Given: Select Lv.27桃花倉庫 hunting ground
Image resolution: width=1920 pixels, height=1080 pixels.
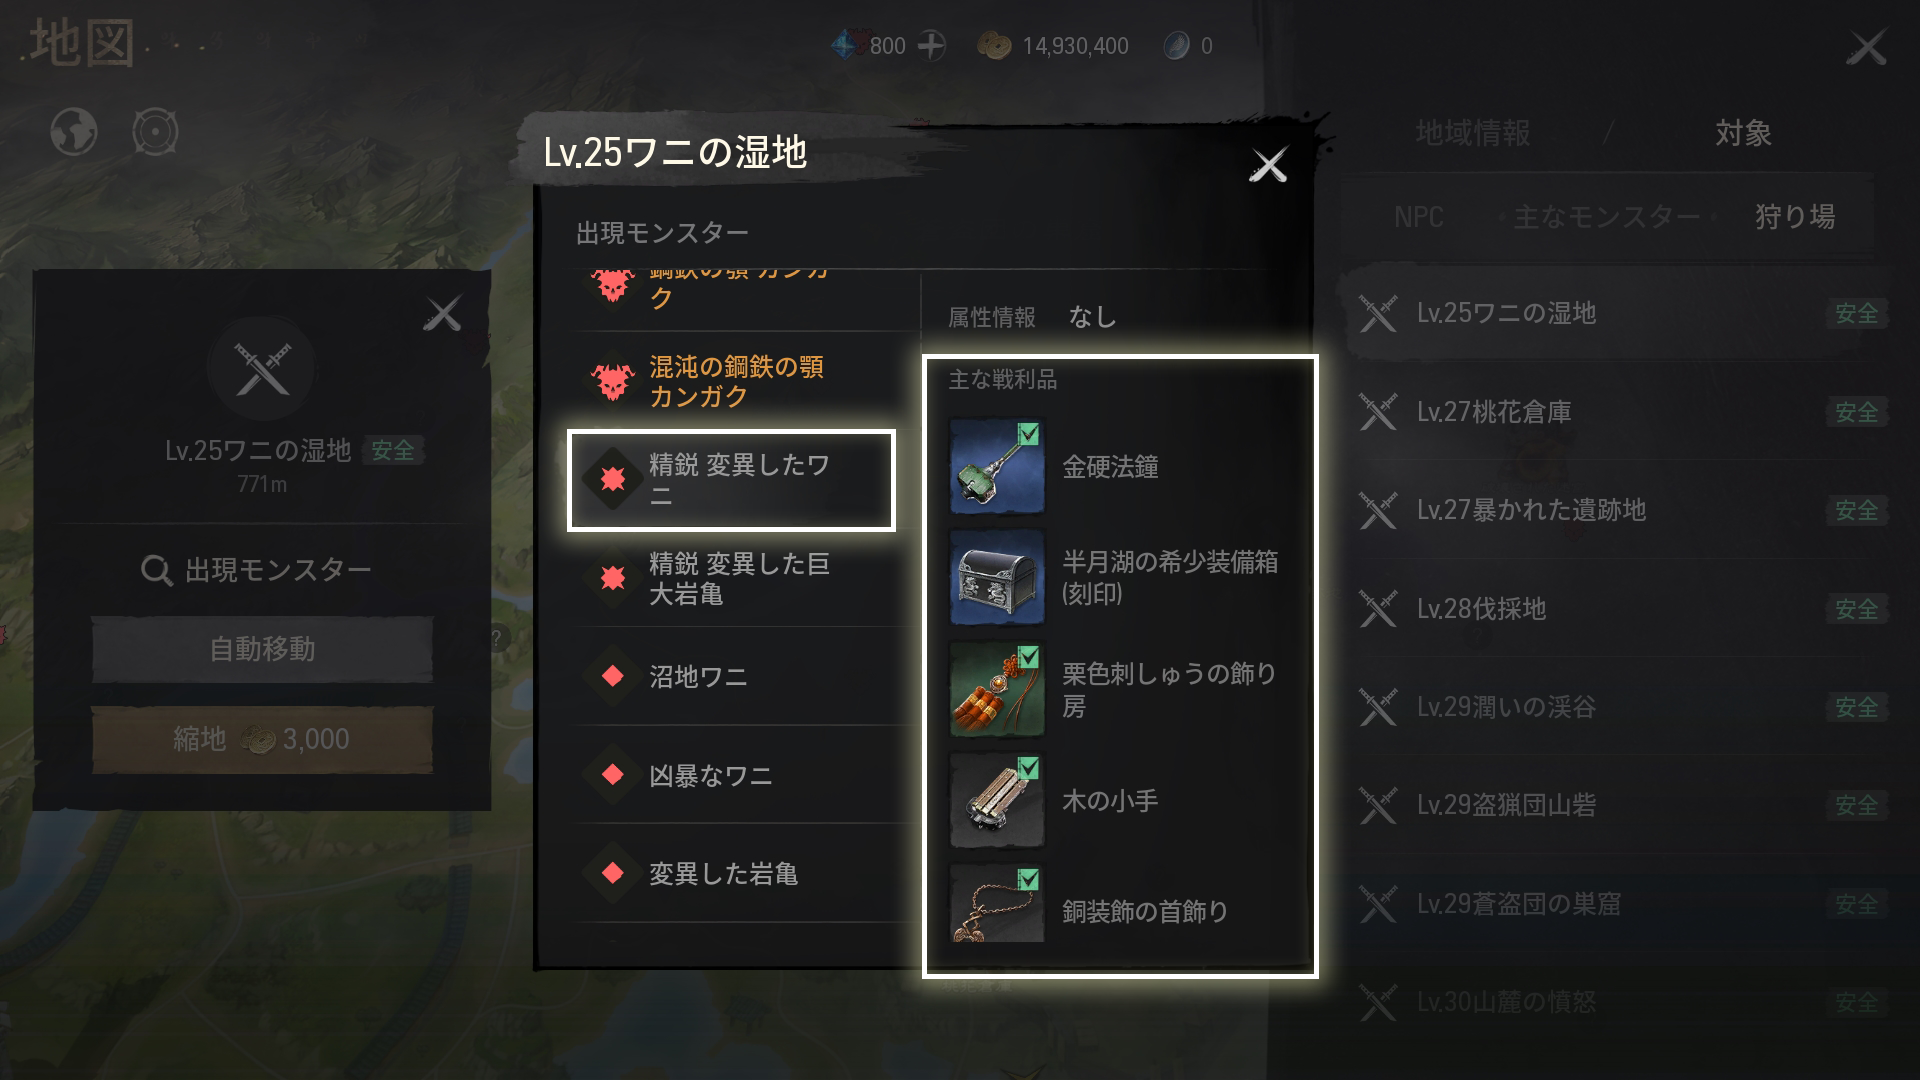Looking at the screenshot, I should [x=1617, y=412].
